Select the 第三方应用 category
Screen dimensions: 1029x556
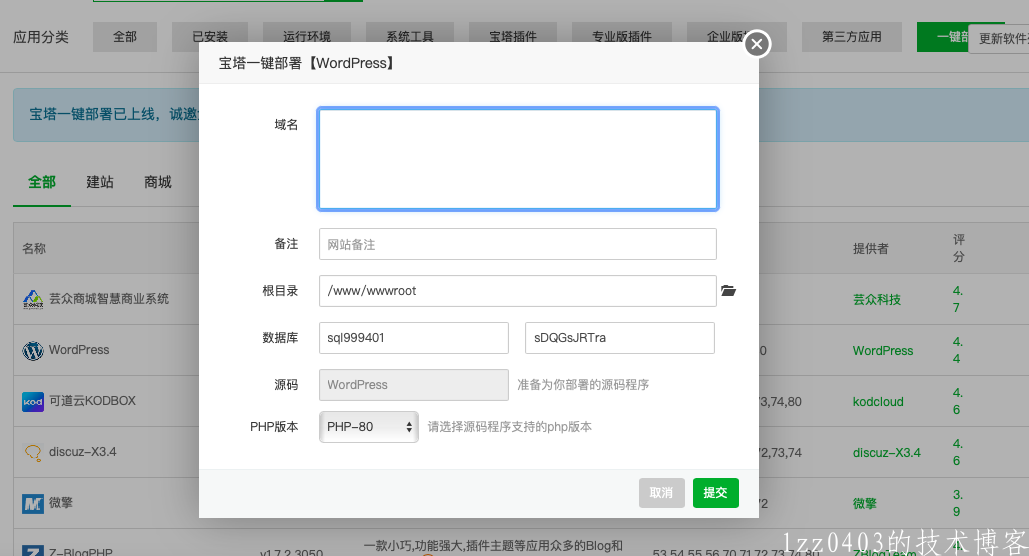(x=852, y=37)
